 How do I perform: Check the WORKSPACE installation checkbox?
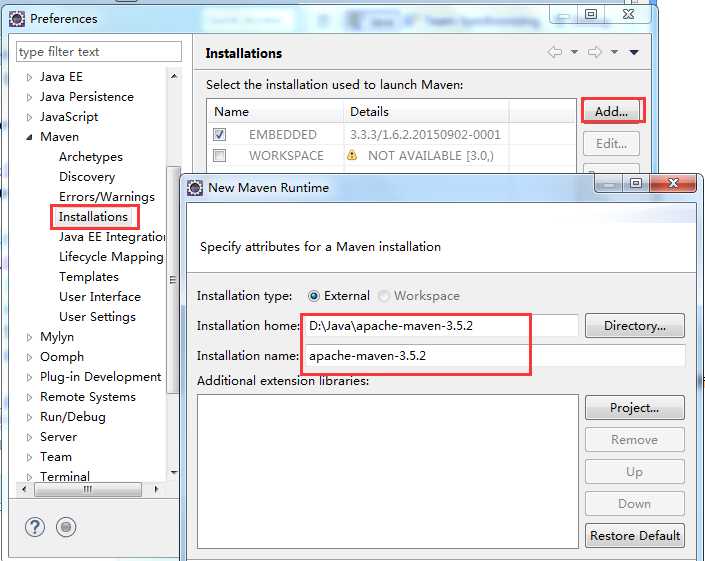click(x=219, y=156)
